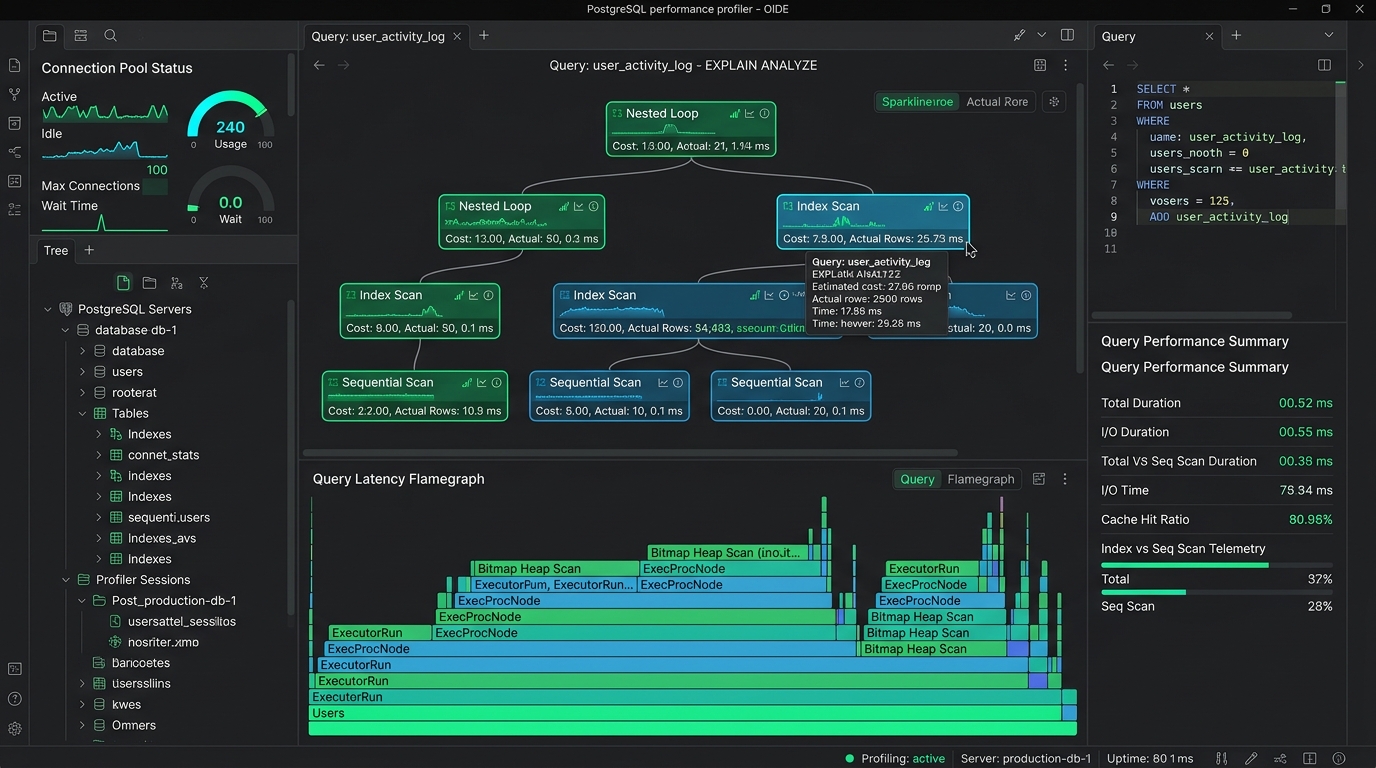
Task: Expand connet_stats table node
Action: 99,455
